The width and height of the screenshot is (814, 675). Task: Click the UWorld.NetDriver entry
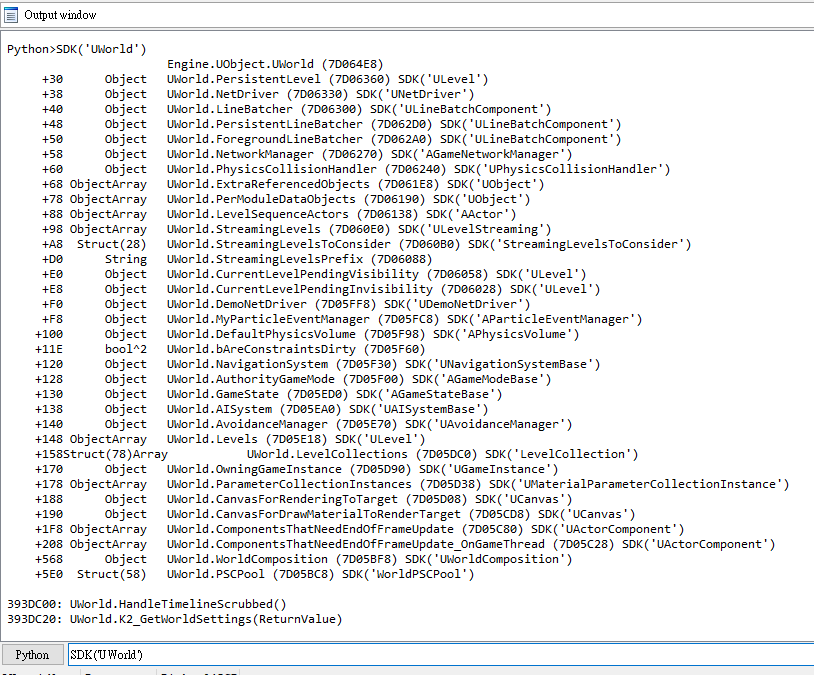tap(258, 94)
